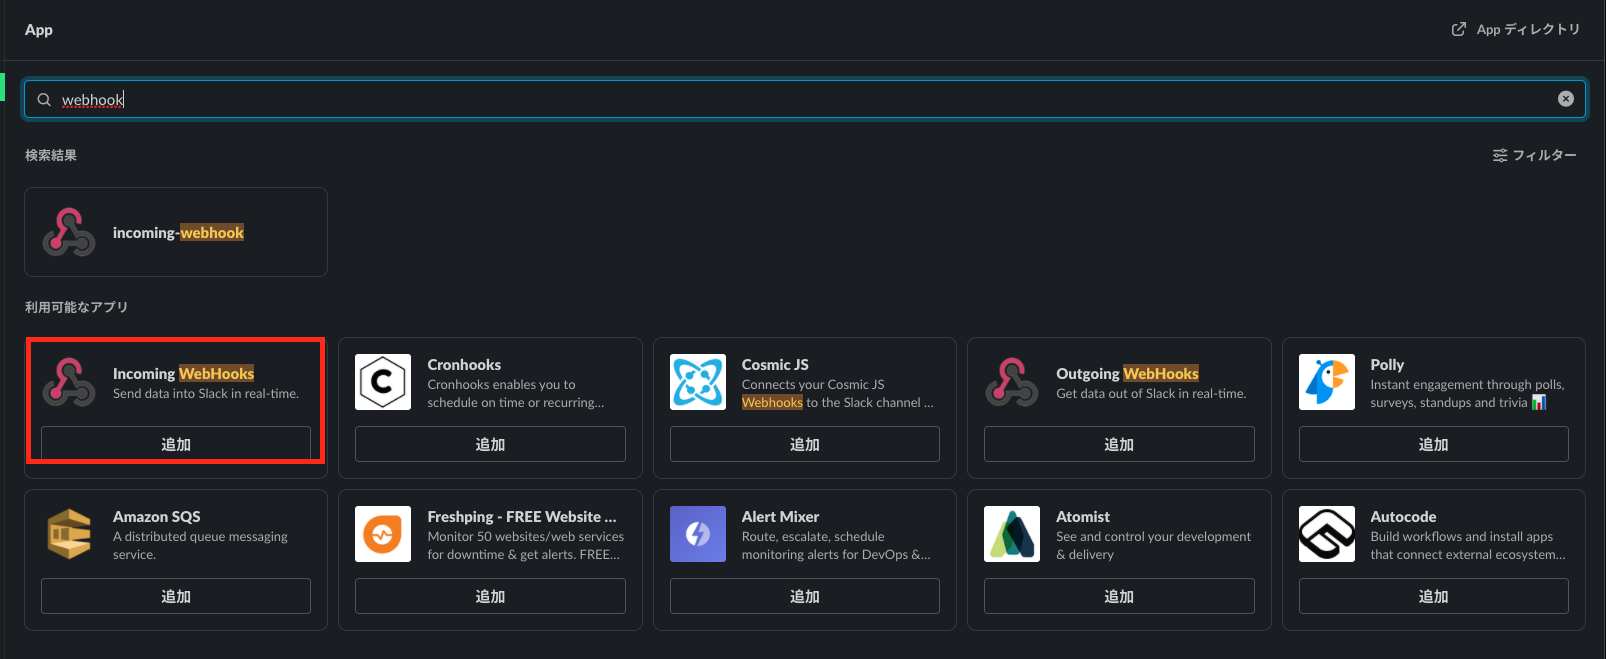Click the Outgoing WebHooks app icon
The image size is (1606, 659).
[x=1012, y=382]
